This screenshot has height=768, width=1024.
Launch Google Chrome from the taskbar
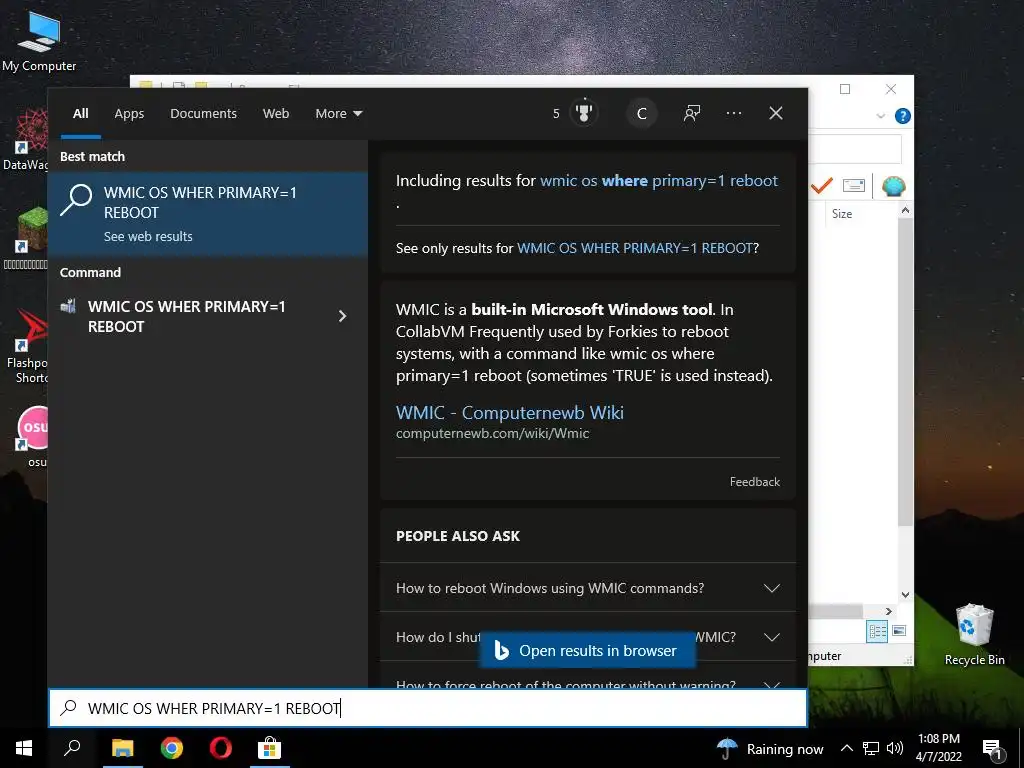coord(172,748)
